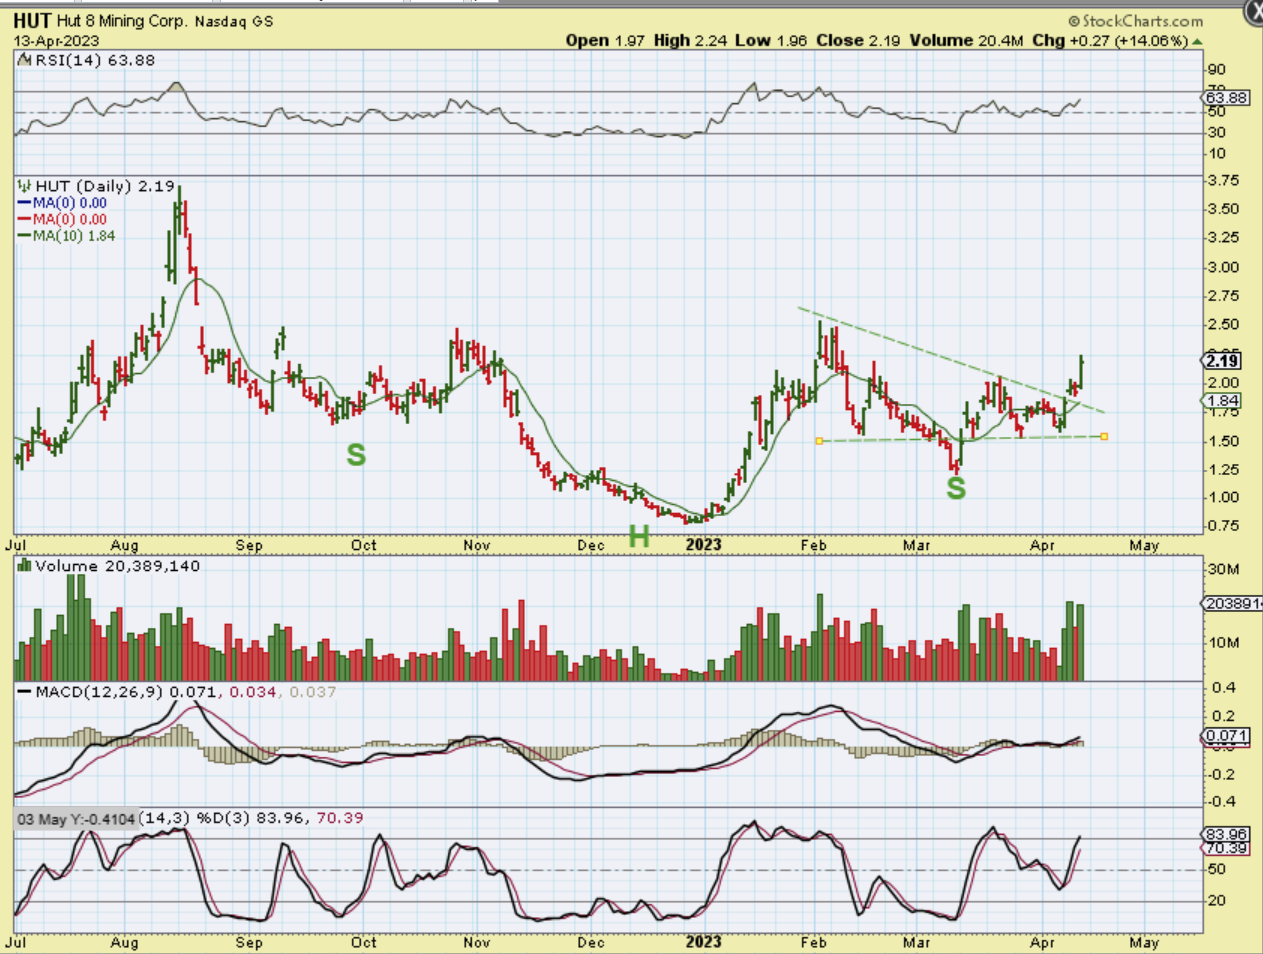Click the 30M volume axis label
The image size is (1263, 954).
coord(1224,569)
